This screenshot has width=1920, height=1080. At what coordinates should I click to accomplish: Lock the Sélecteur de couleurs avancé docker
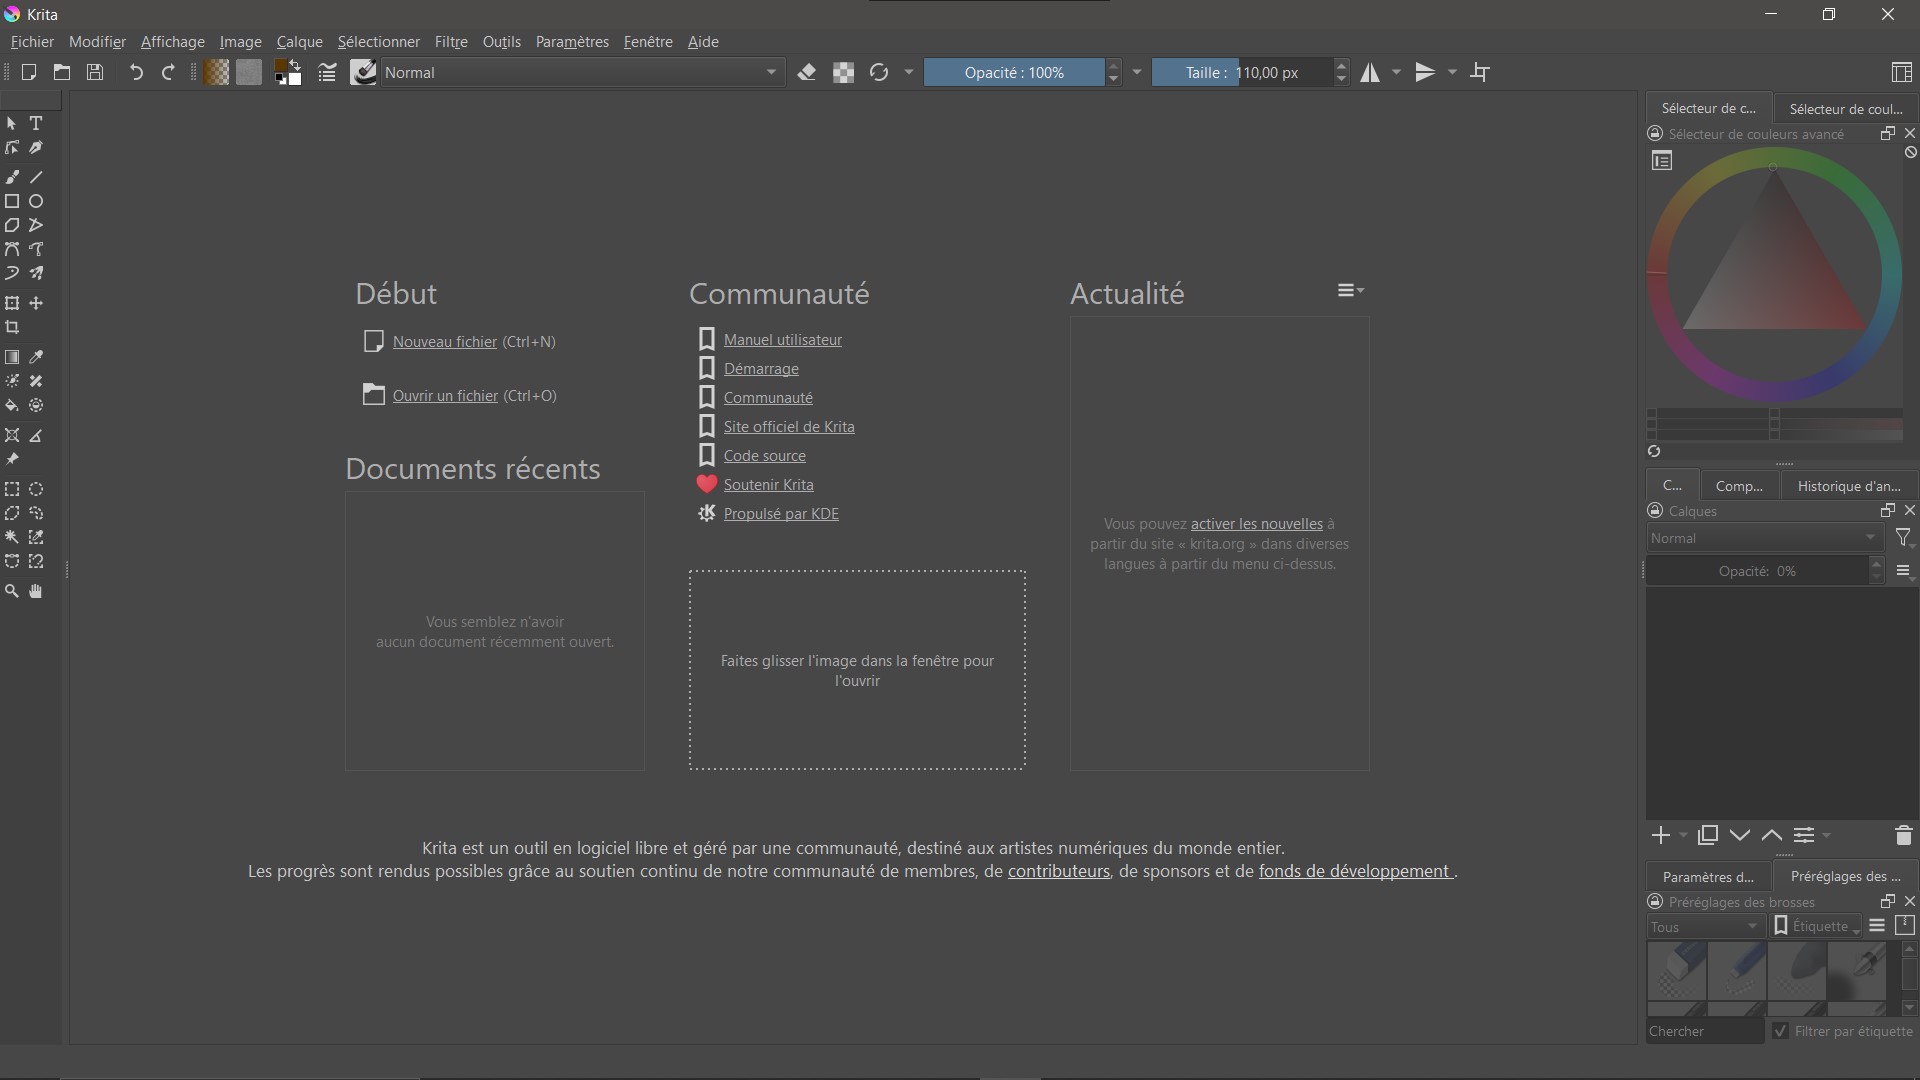(1655, 134)
